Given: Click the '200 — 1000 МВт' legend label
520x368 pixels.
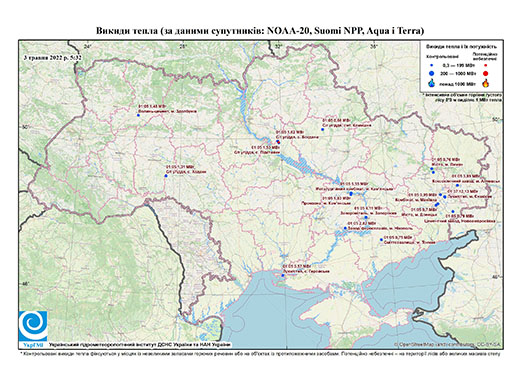Looking at the screenshot, I should [x=458, y=74].
